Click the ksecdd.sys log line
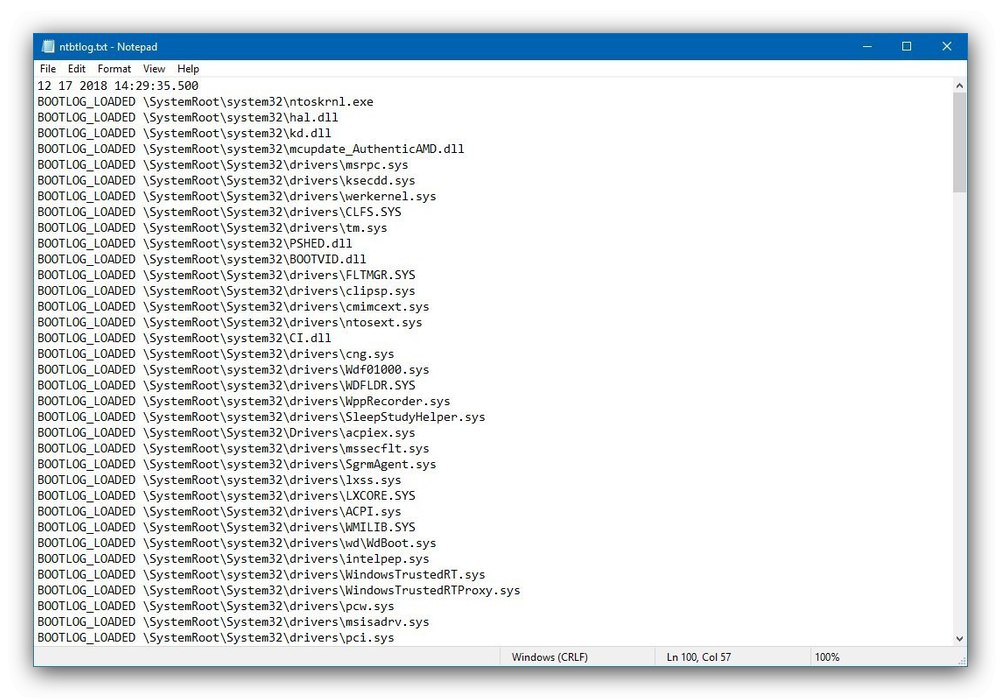Screen dimensions: 1001x700 226,180
